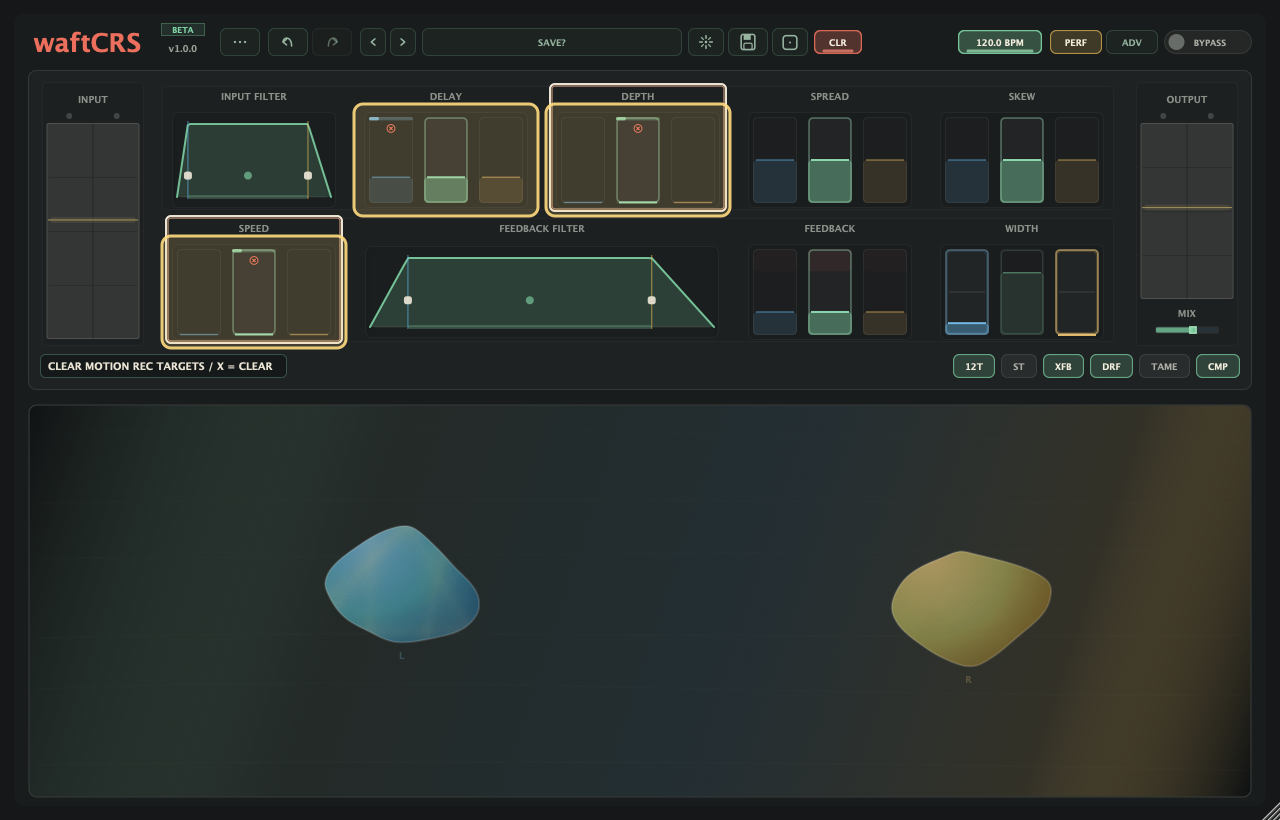Image resolution: width=1280 pixels, height=820 pixels.
Task: Click the Input Filter right cutoff handle
Action: pos(308,175)
